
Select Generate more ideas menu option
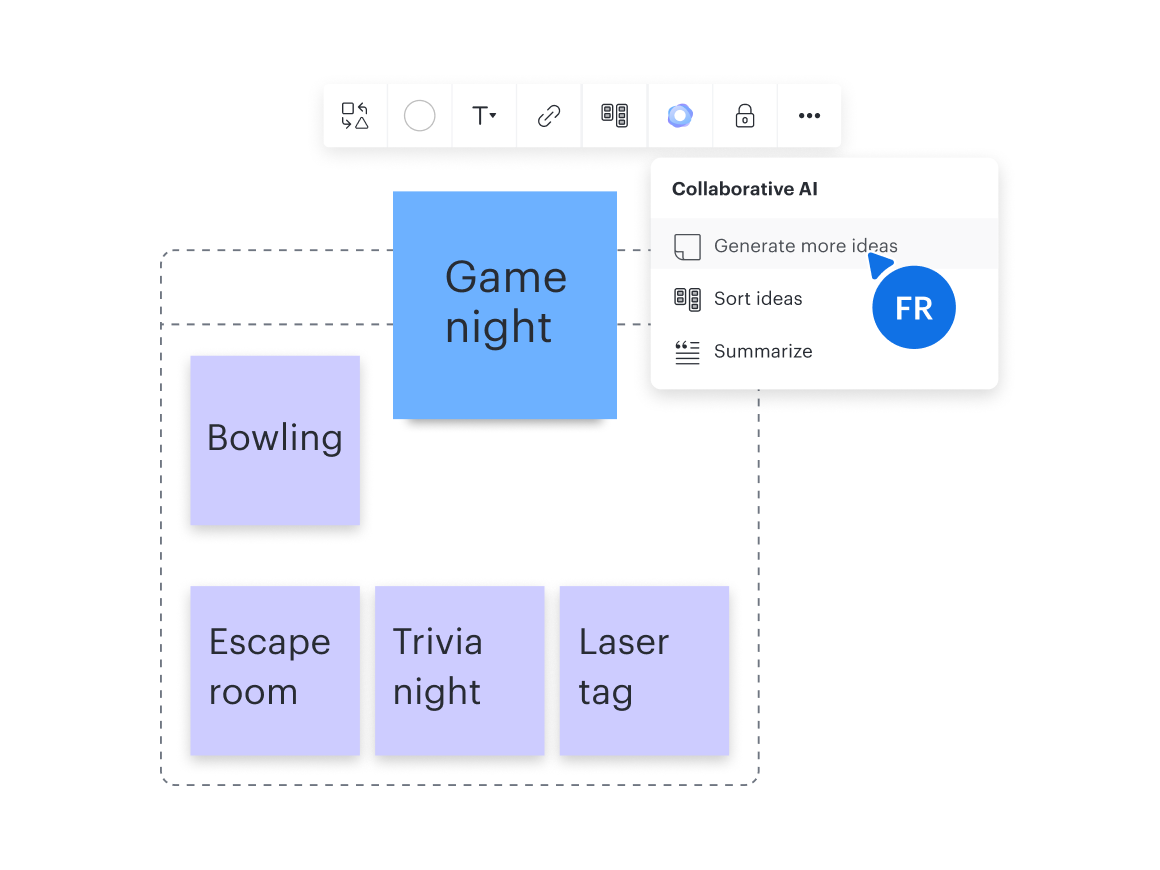[805, 246]
